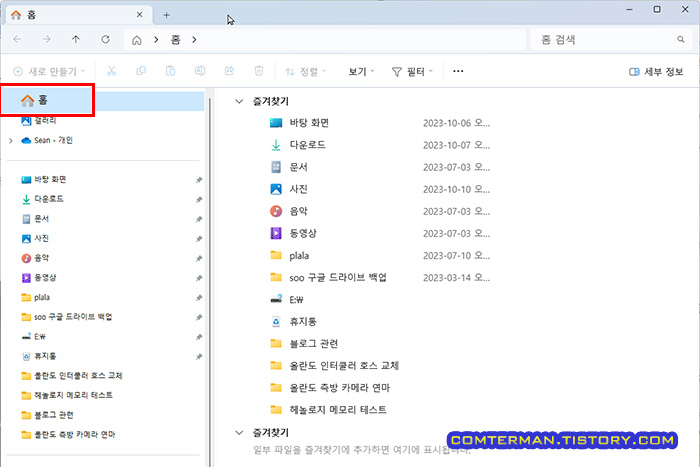The width and height of the screenshot is (700, 467).
Task: Select 사진 in file list
Action: (289, 189)
